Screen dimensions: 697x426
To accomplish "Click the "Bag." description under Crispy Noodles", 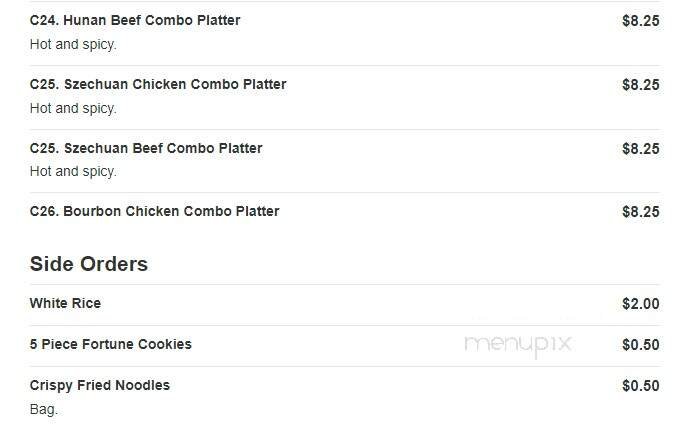I will coord(44,409).
